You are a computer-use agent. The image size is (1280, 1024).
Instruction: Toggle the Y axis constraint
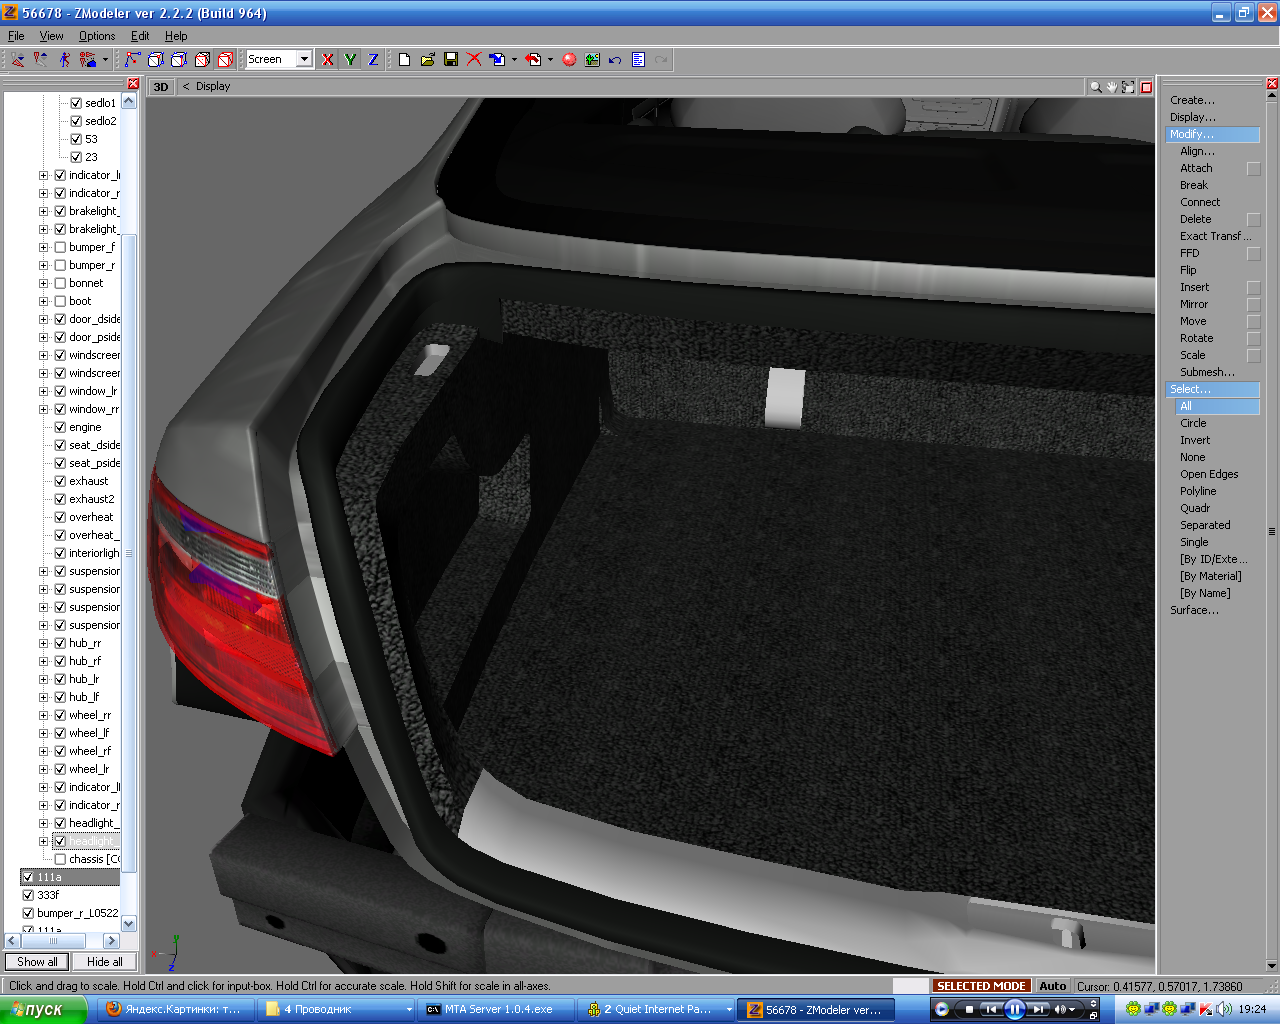pyautogui.click(x=350, y=60)
